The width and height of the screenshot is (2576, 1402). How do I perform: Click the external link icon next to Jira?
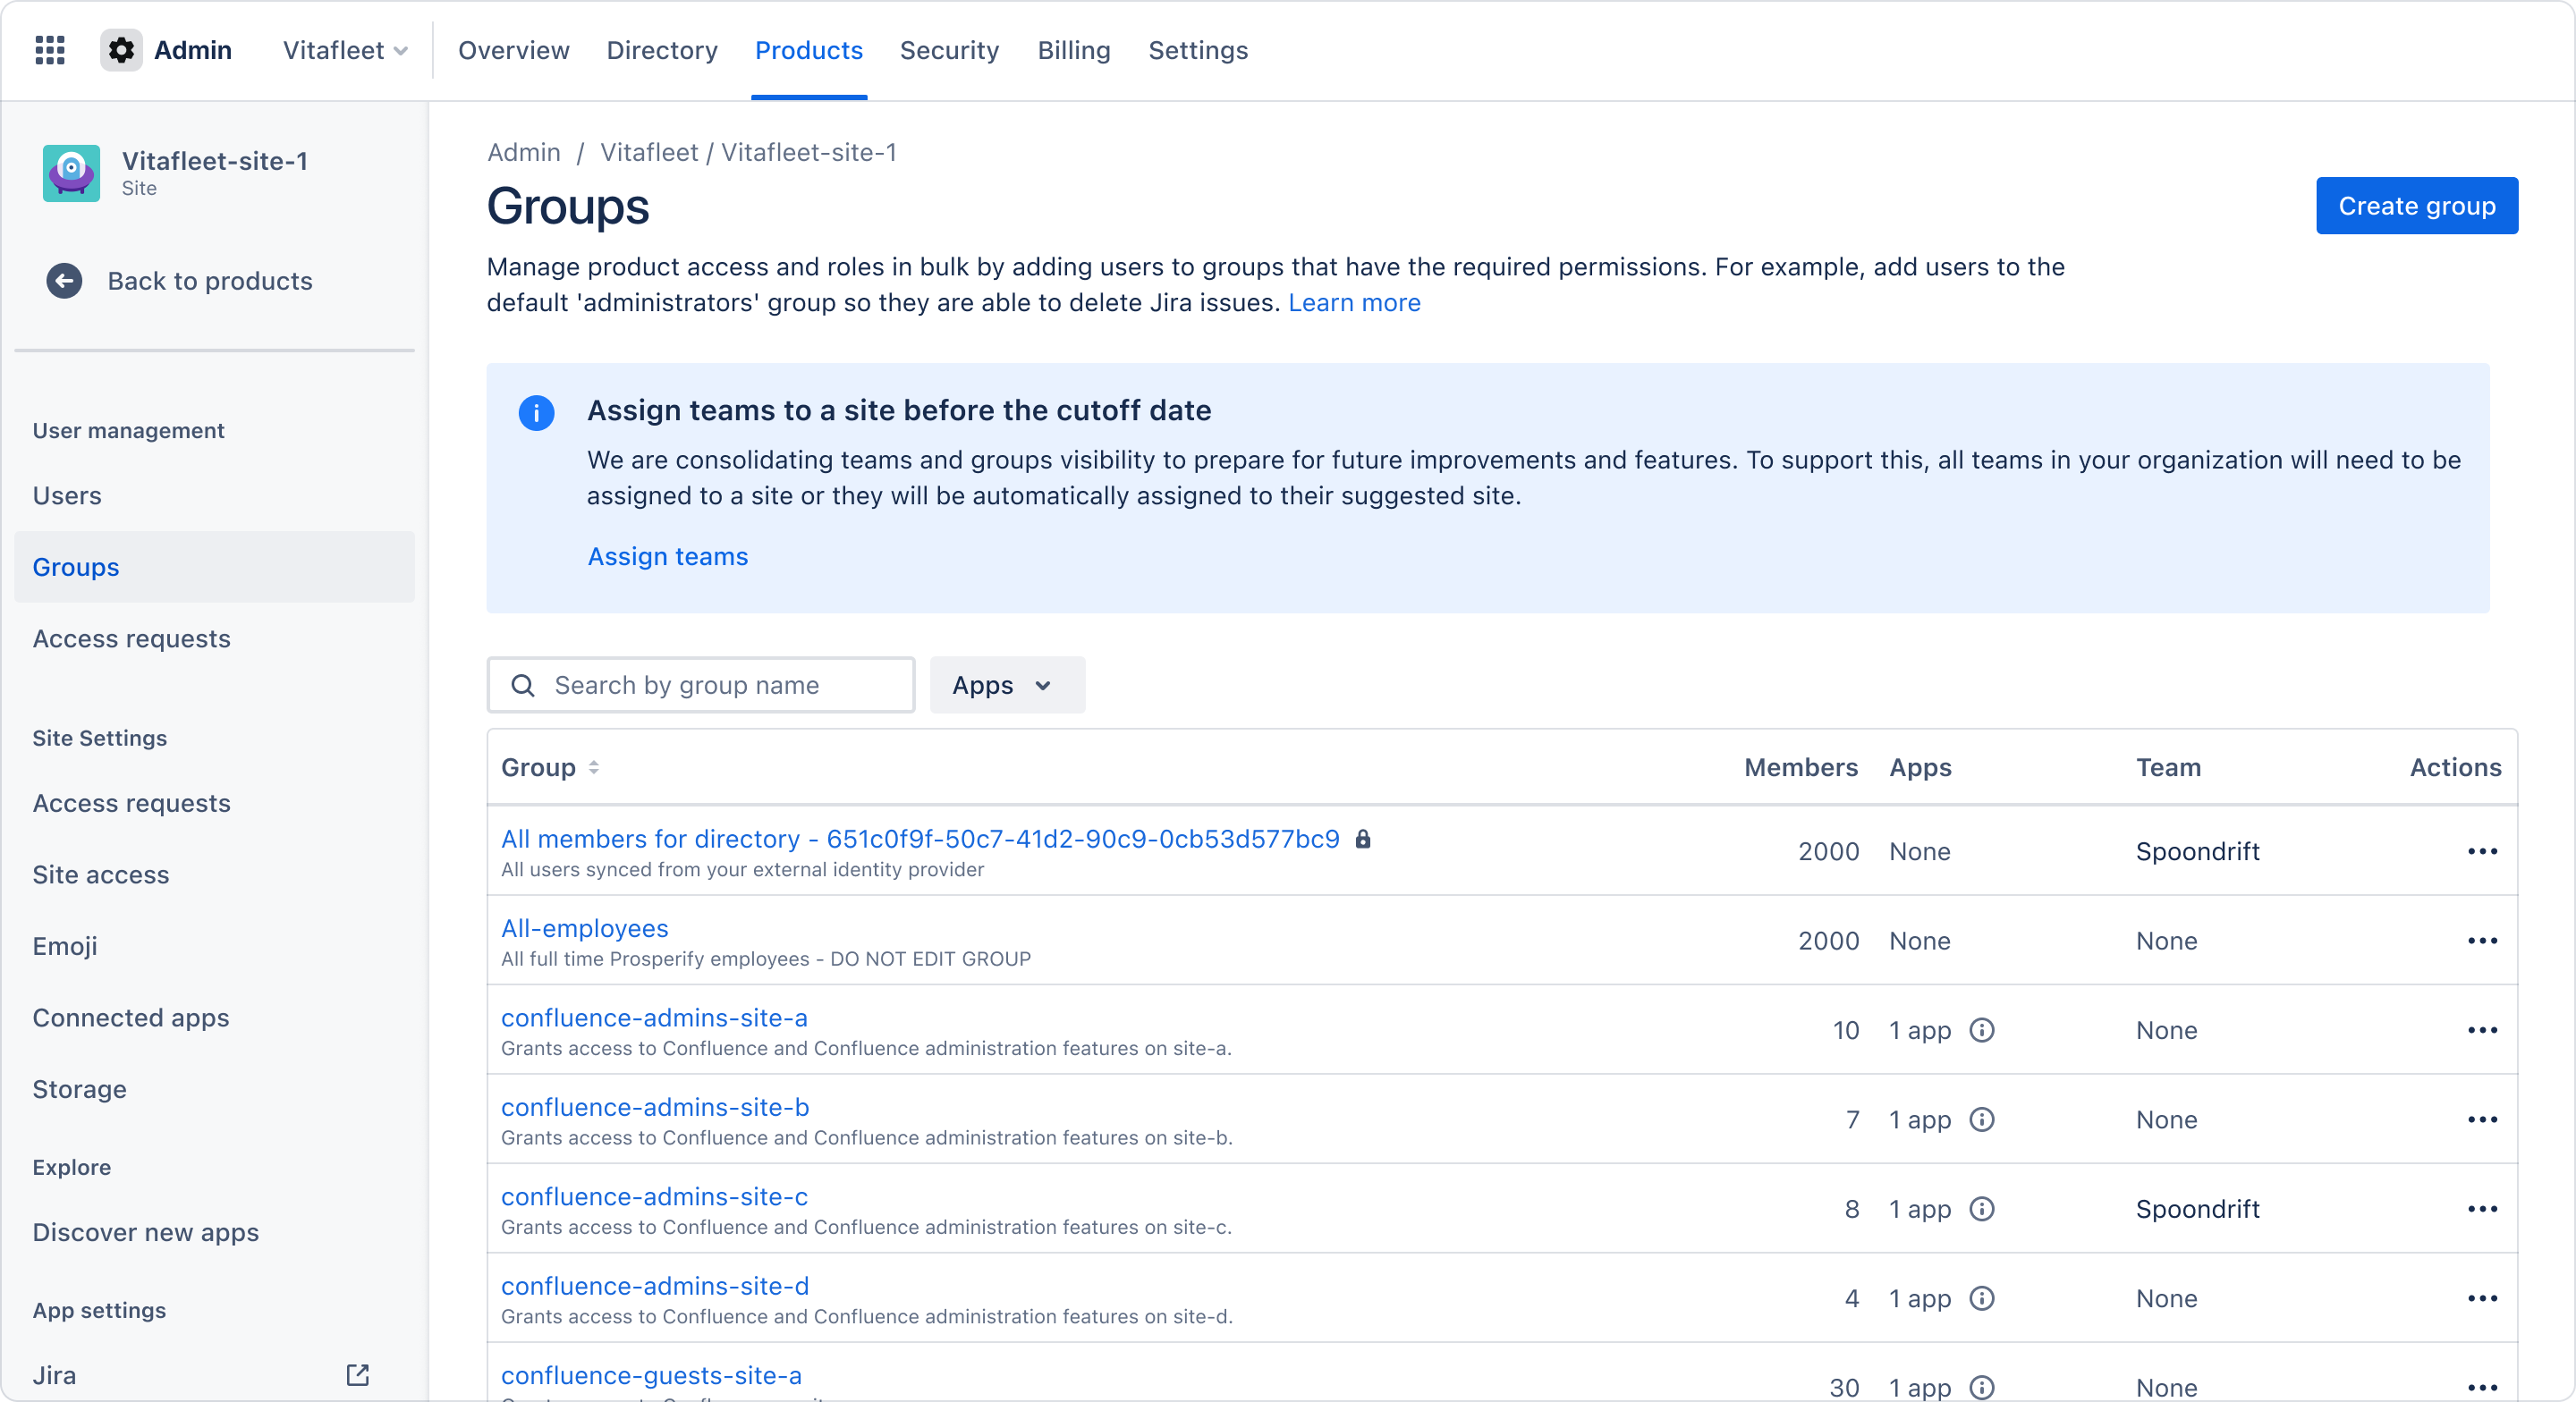tap(357, 1375)
